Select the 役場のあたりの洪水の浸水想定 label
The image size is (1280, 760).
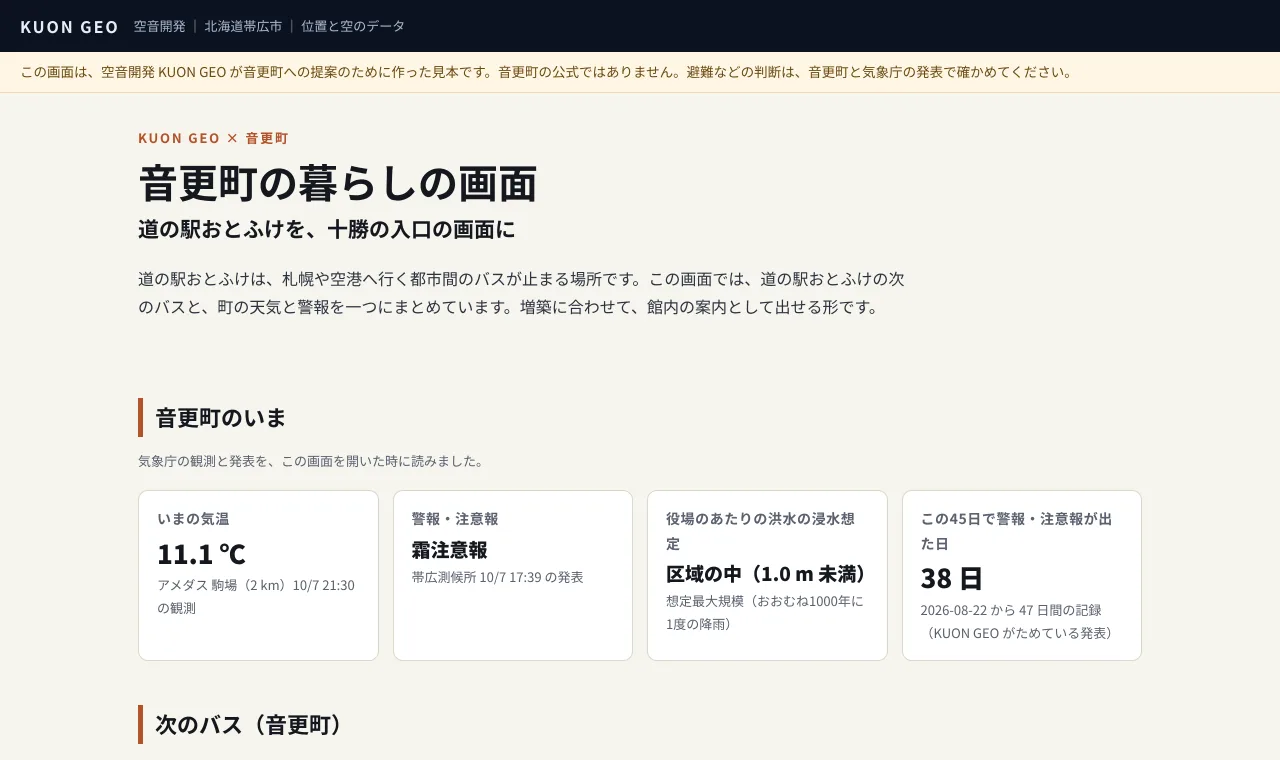pos(761,531)
